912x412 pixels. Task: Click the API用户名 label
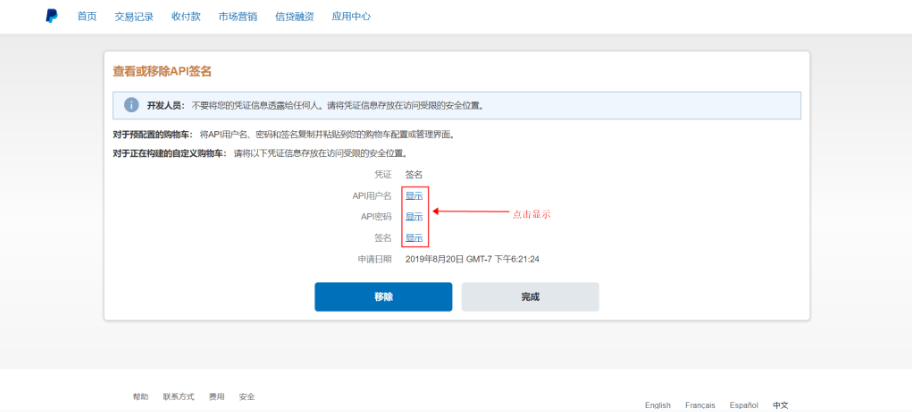click(372, 196)
